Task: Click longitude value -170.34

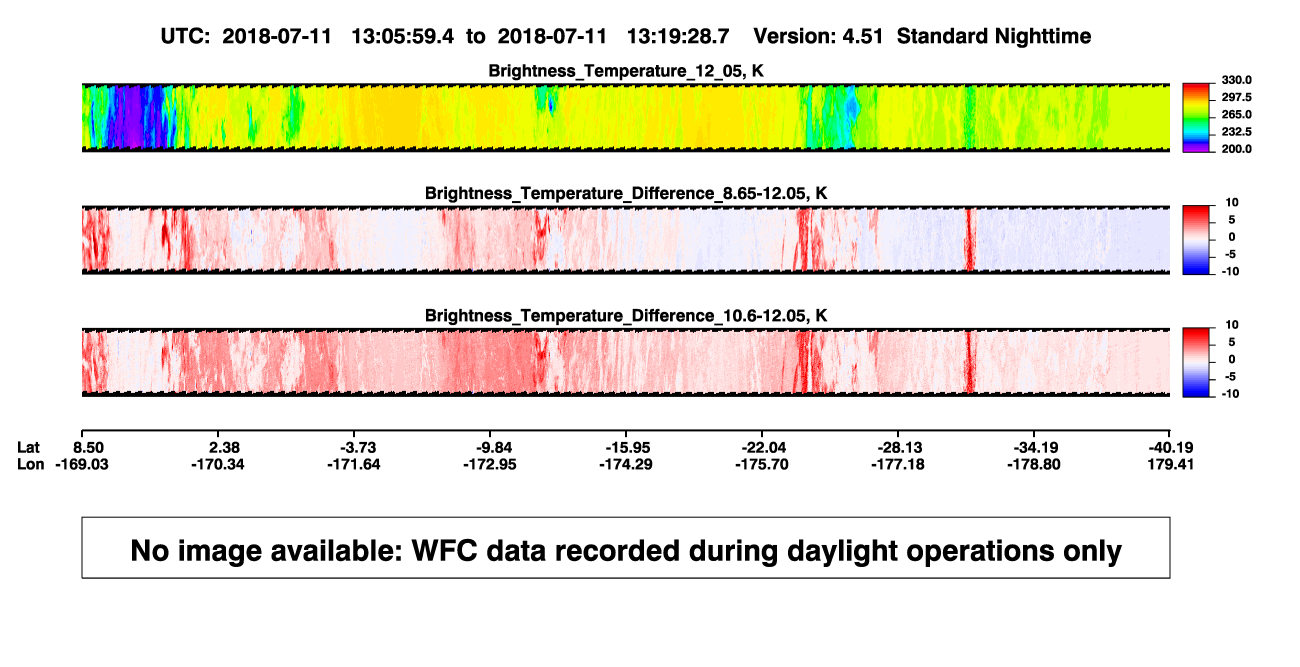Action: [220, 464]
